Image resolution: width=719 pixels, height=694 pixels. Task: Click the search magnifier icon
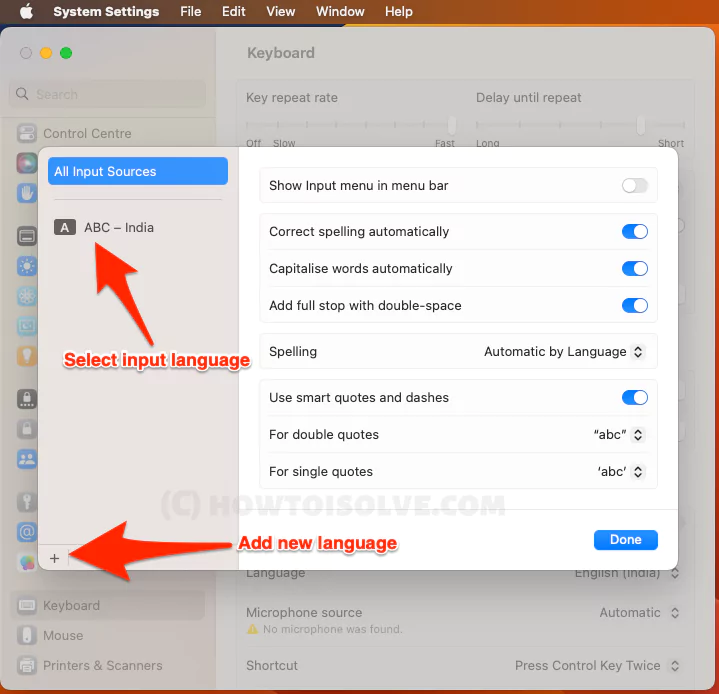tap(22, 94)
